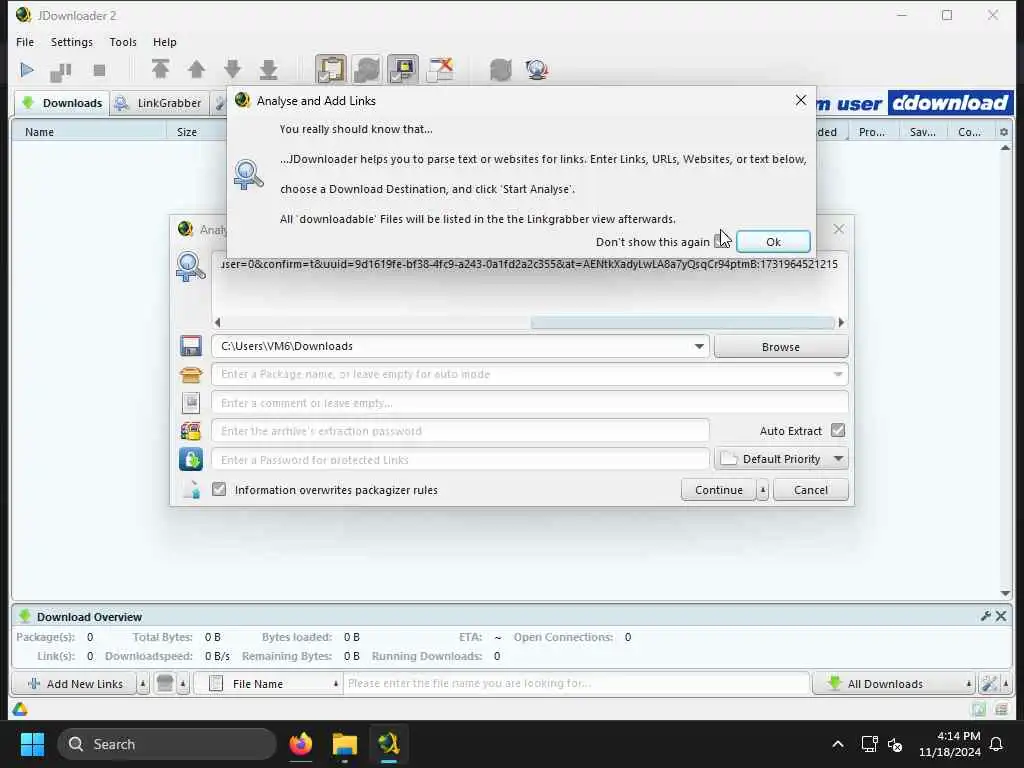1024x768 pixels.
Task: Open the File Name search filter dropdown
Action: tap(268, 684)
